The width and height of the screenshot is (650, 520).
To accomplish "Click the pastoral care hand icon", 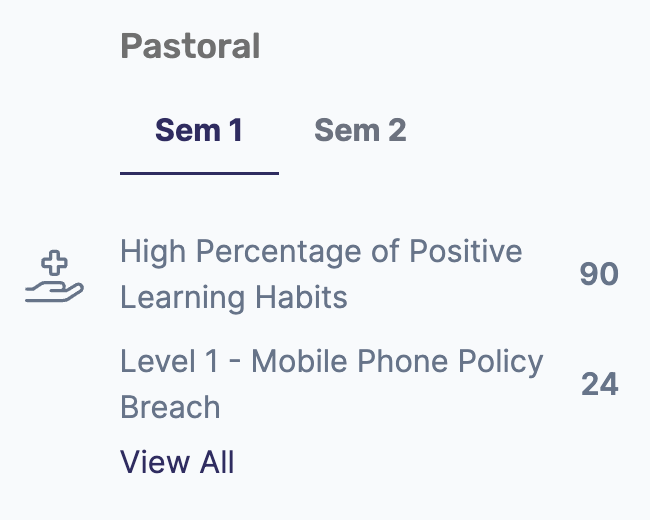I will pyautogui.click(x=54, y=276).
